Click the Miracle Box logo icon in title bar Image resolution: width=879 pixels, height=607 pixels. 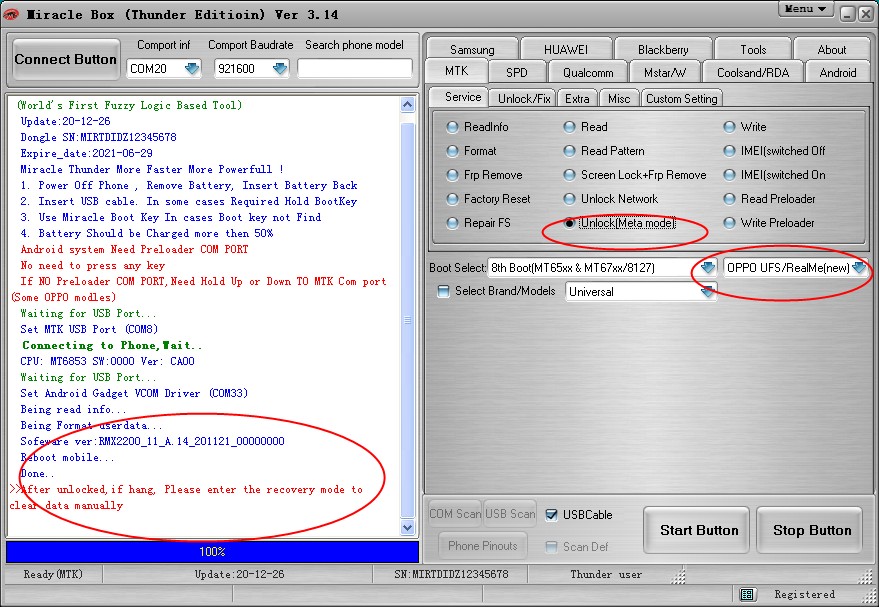click(11, 14)
